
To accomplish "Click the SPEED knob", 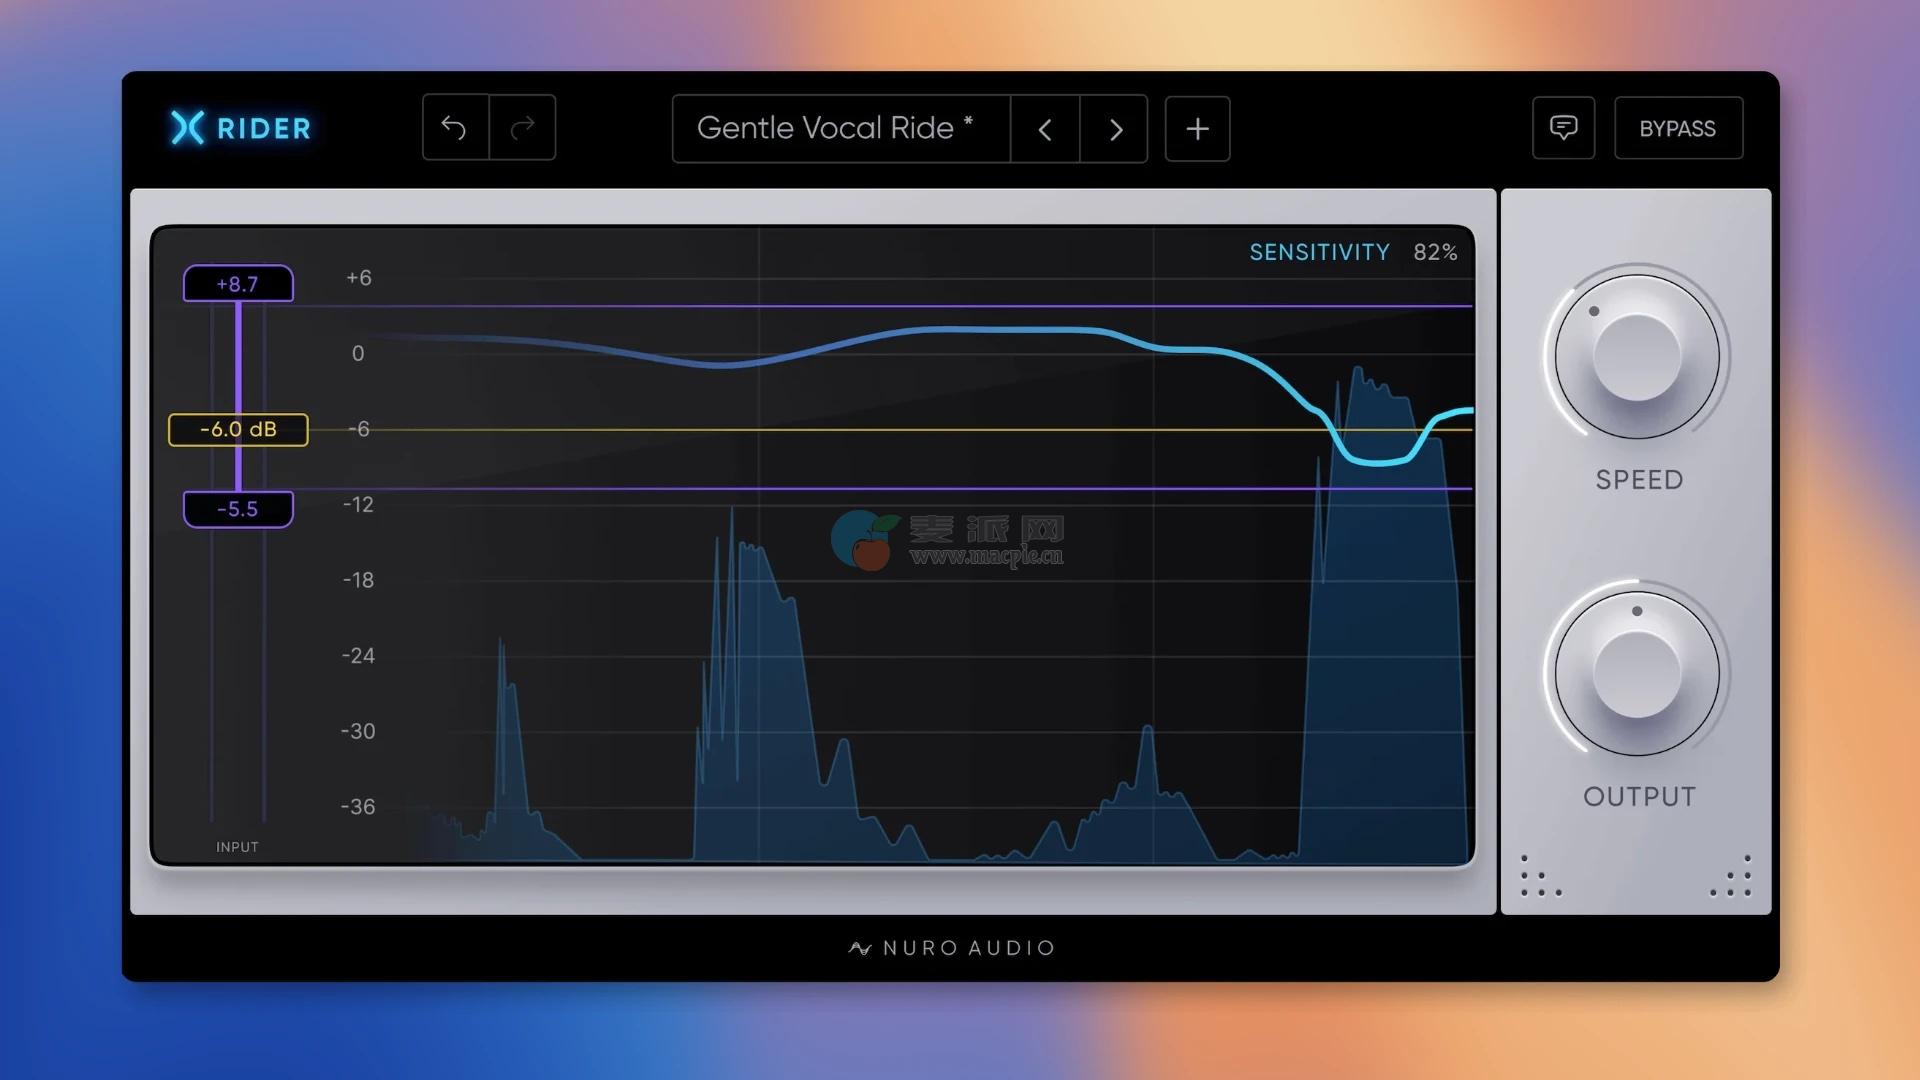I will click(1637, 355).
